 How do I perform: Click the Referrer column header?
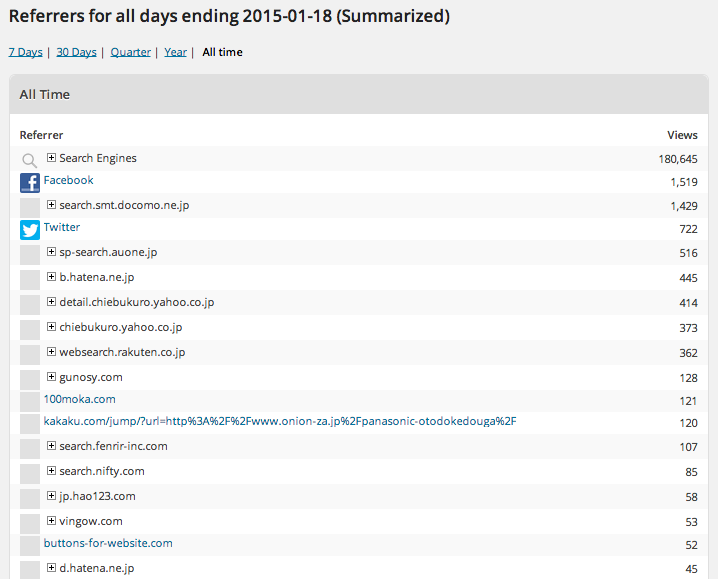point(41,135)
